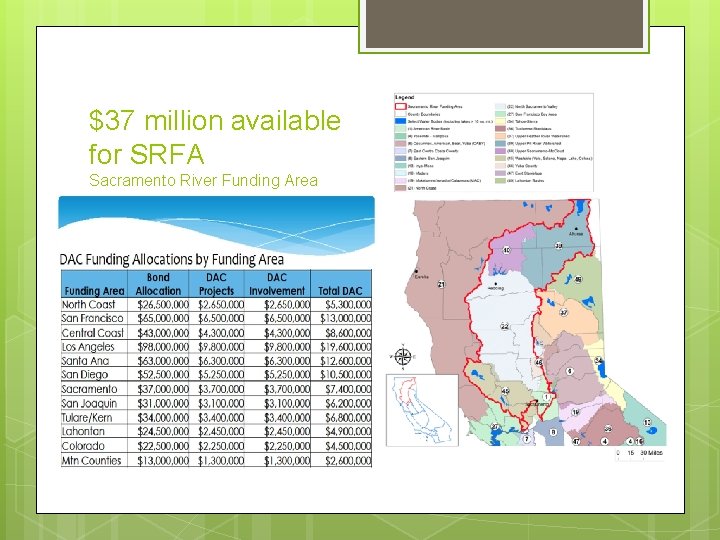The height and width of the screenshot is (540, 720).
Task: Click the "DAC Projects" column header
Action: (x=216, y=284)
